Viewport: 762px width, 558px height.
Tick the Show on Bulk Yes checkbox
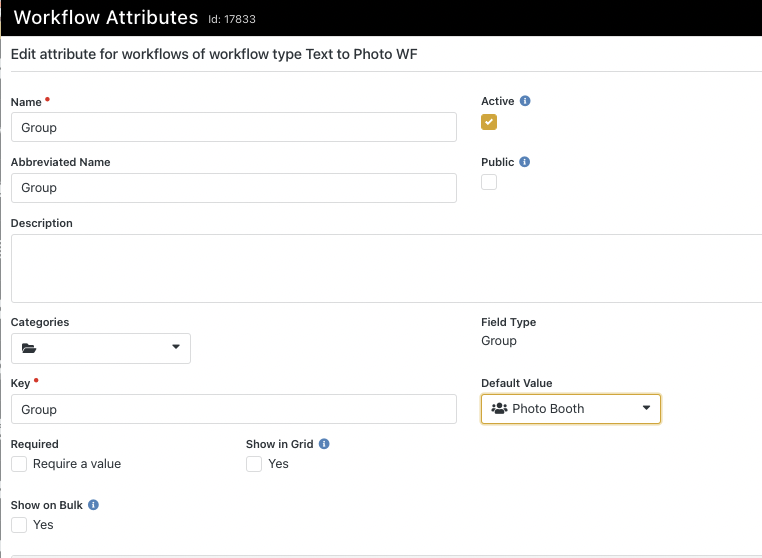click(19, 525)
